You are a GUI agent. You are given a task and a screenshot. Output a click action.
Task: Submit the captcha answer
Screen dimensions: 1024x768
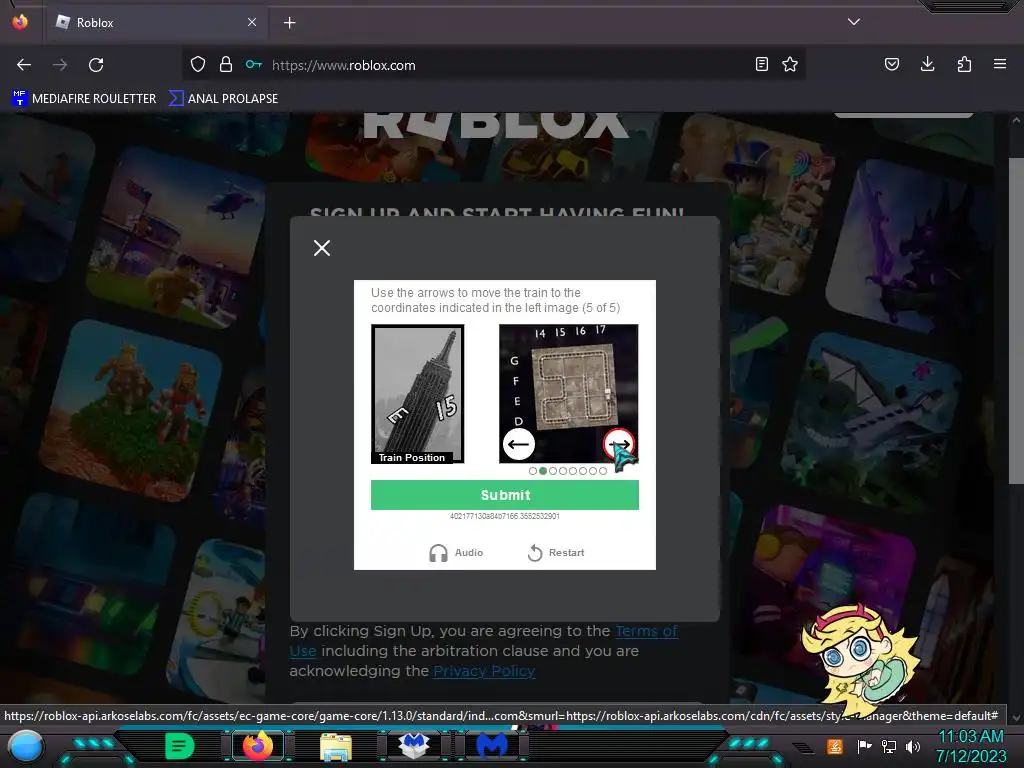coord(505,495)
